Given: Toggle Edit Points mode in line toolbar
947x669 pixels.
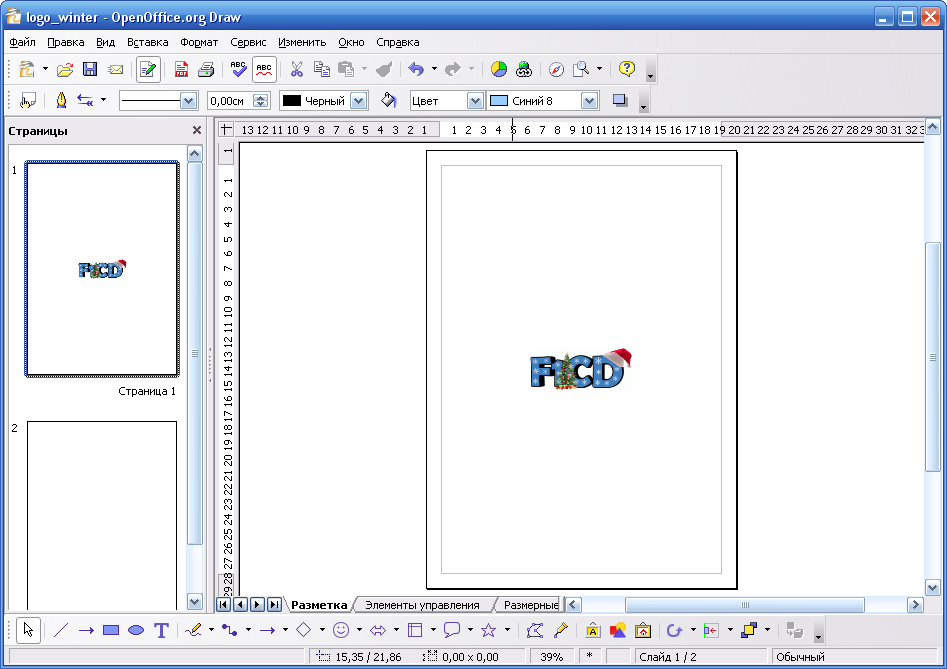Looking at the screenshot, I should tap(27, 100).
